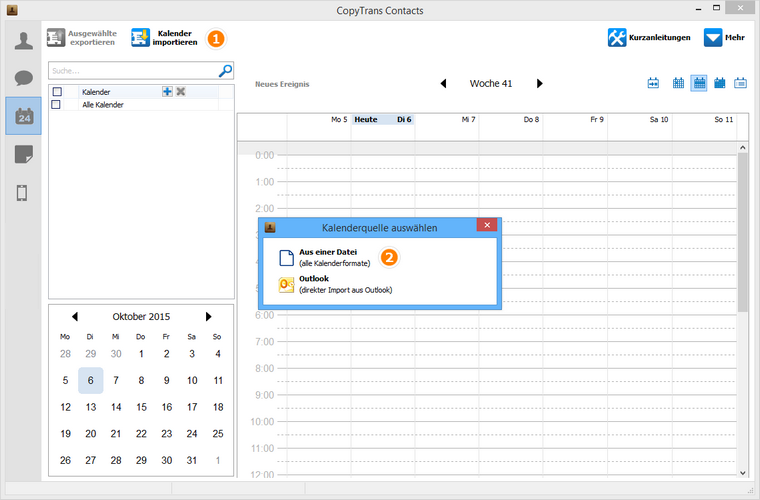Image resolution: width=760 pixels, height=500 pixels.
Task: Click the Oktober 2015 month label
Action: pyautogui.click(x=141, y=316)
